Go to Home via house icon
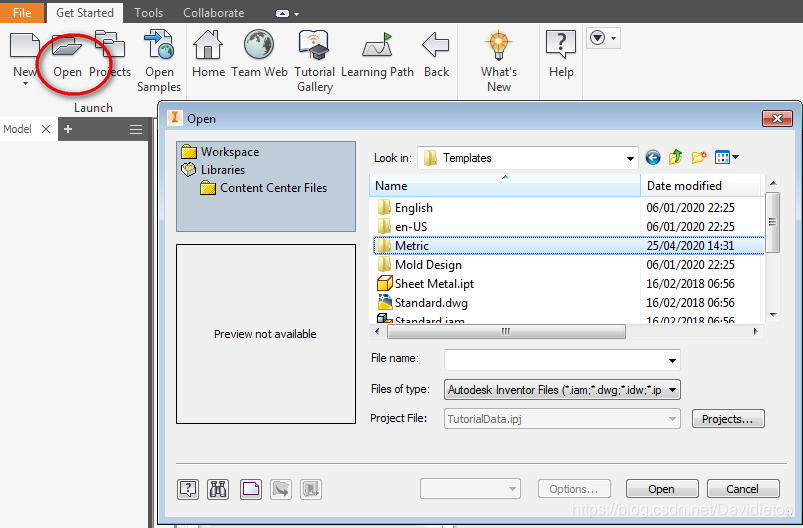The height and width of the screenshot is (528, 803). [208, 45]
